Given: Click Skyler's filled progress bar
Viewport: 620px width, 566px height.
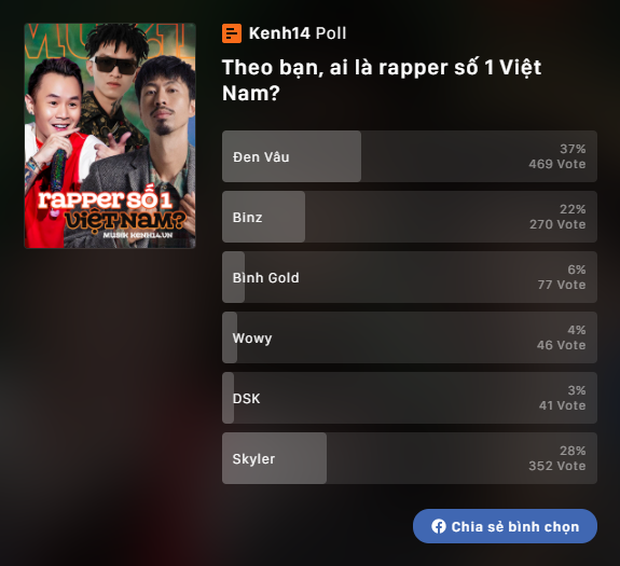Looking at the screenshot, I should pos(274,458).
